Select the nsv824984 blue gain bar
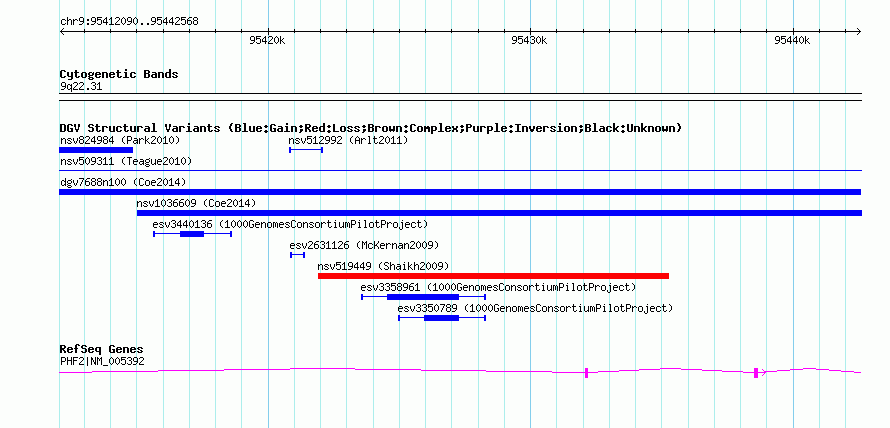The width and height of the screenshot is (890, 428). pos(96,150)
